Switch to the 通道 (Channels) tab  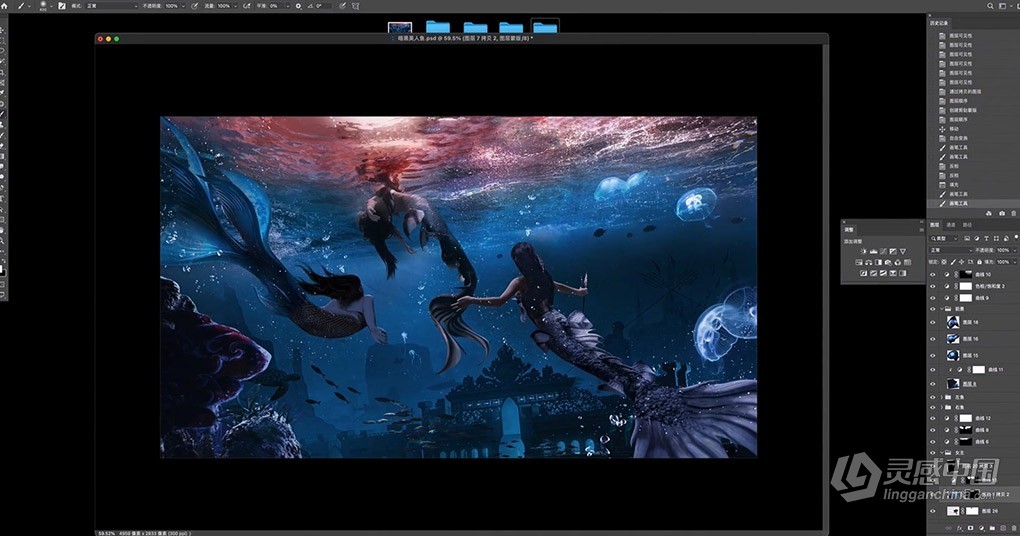point(951,225)
